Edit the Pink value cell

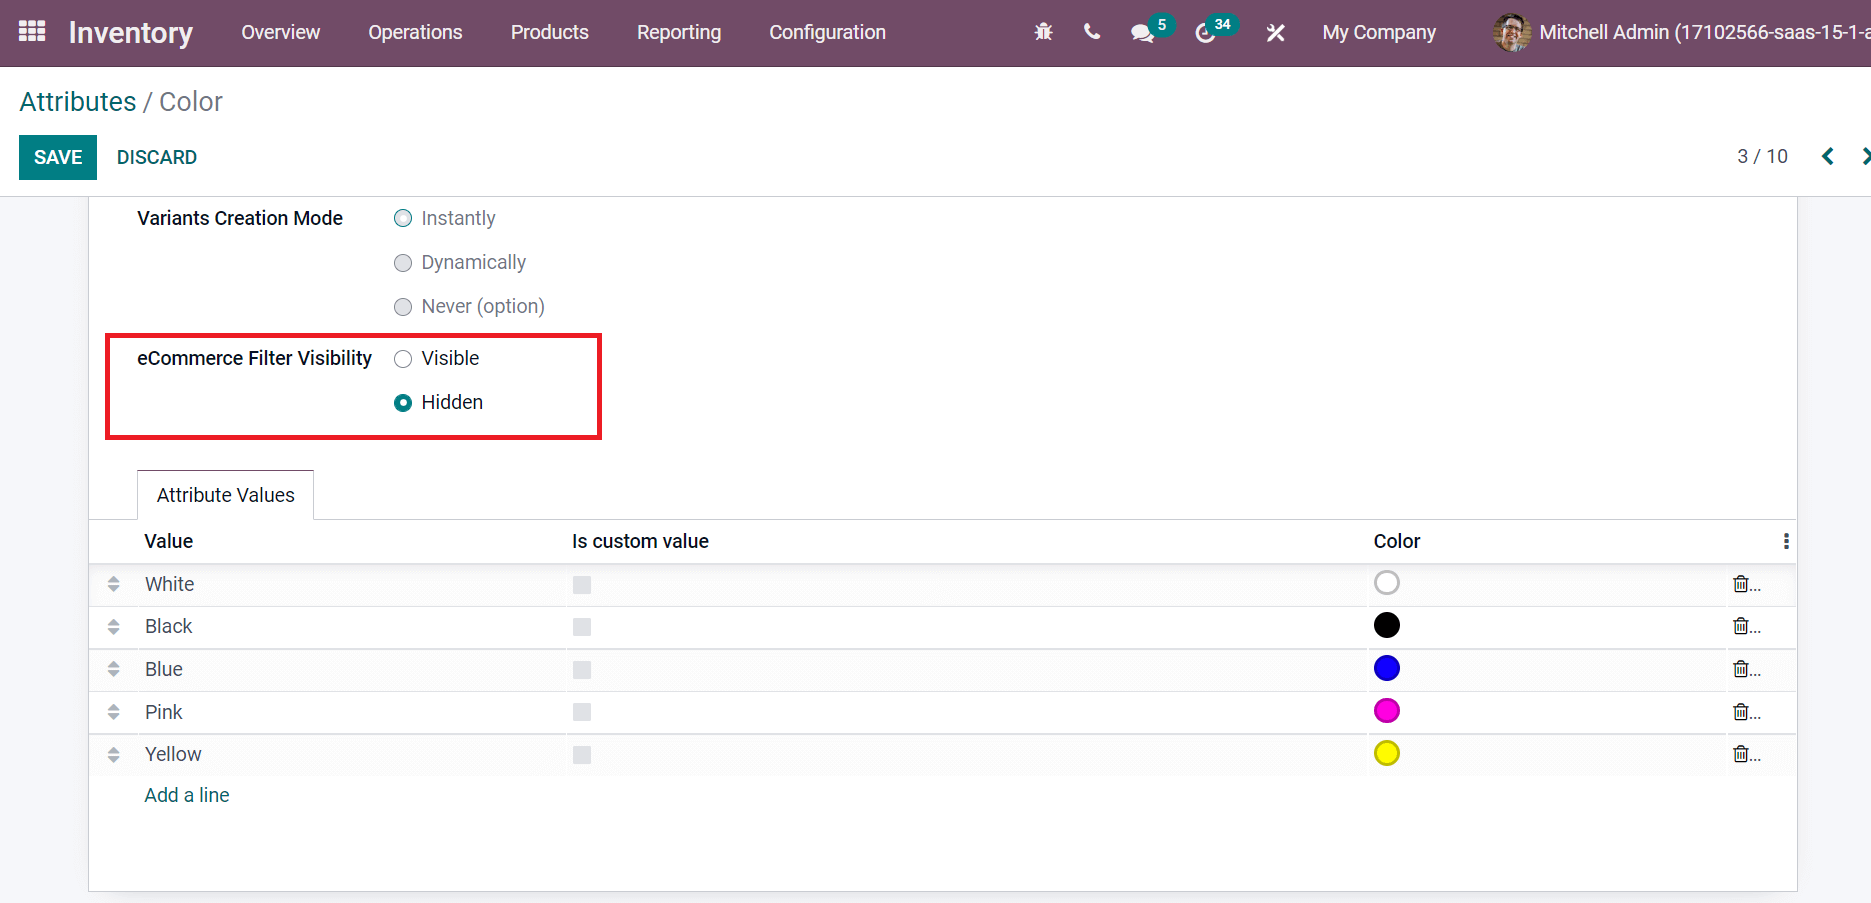pos(351,712)
